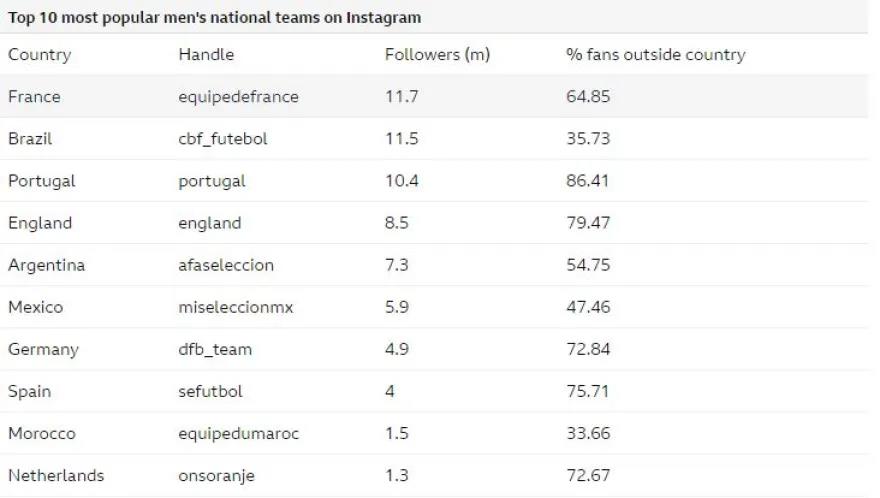880x498 pixels.
Task: Select the equipedefrance handle
Action: point(238,97)
